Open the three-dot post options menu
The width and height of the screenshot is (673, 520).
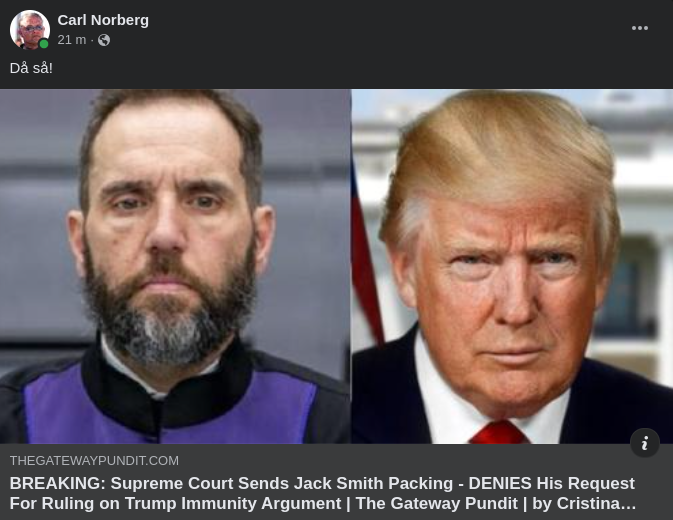click(640, 28)
